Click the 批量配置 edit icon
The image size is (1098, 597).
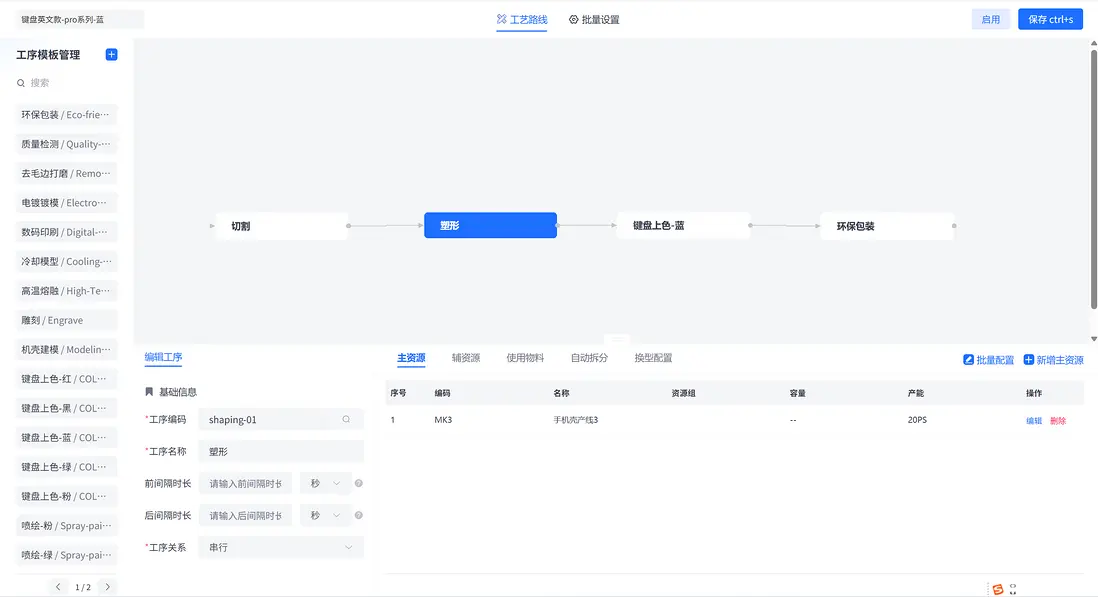click(968, 360)
